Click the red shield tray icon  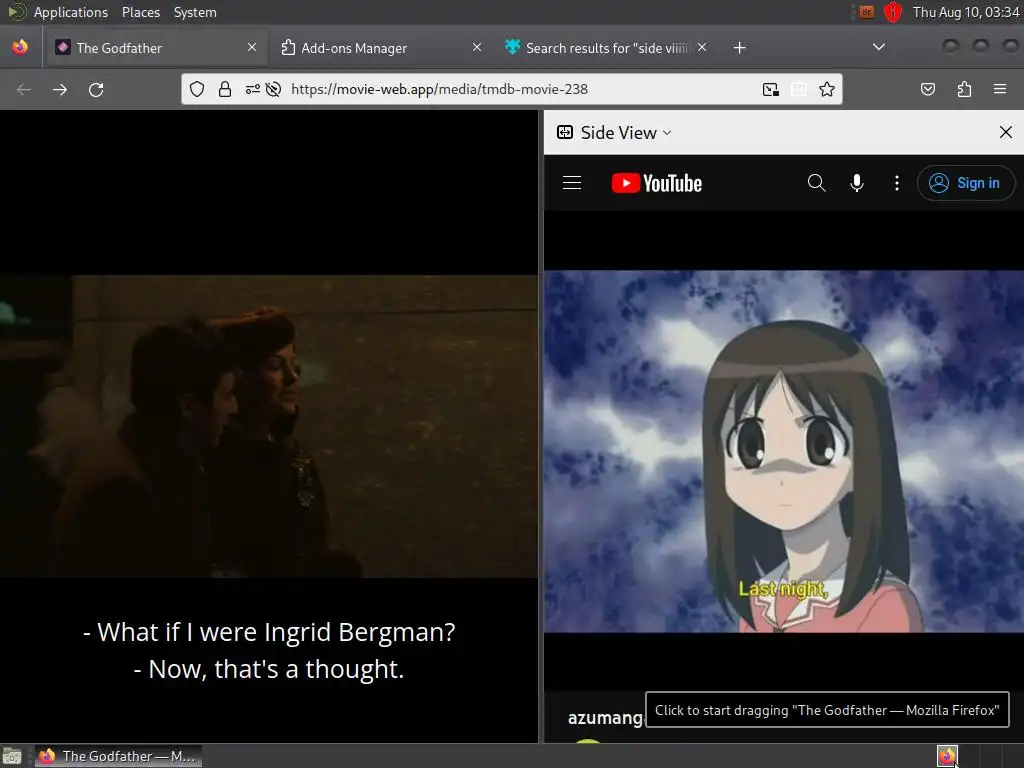tap(893, 12)
